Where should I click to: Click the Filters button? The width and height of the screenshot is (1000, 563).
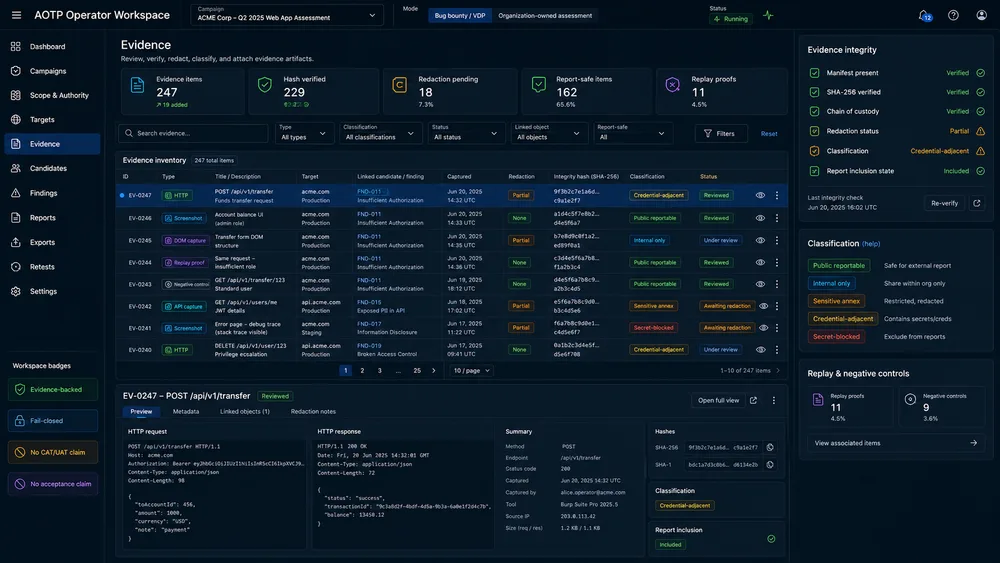point(720,133)
